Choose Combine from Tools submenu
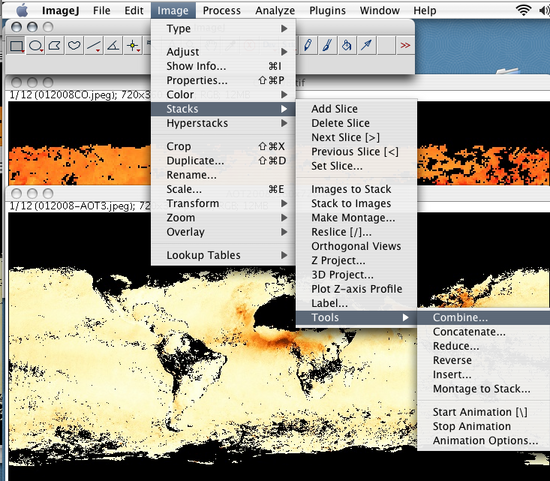Image resolution: width=550 pixels, height=481 pixels. coord(484,318)
